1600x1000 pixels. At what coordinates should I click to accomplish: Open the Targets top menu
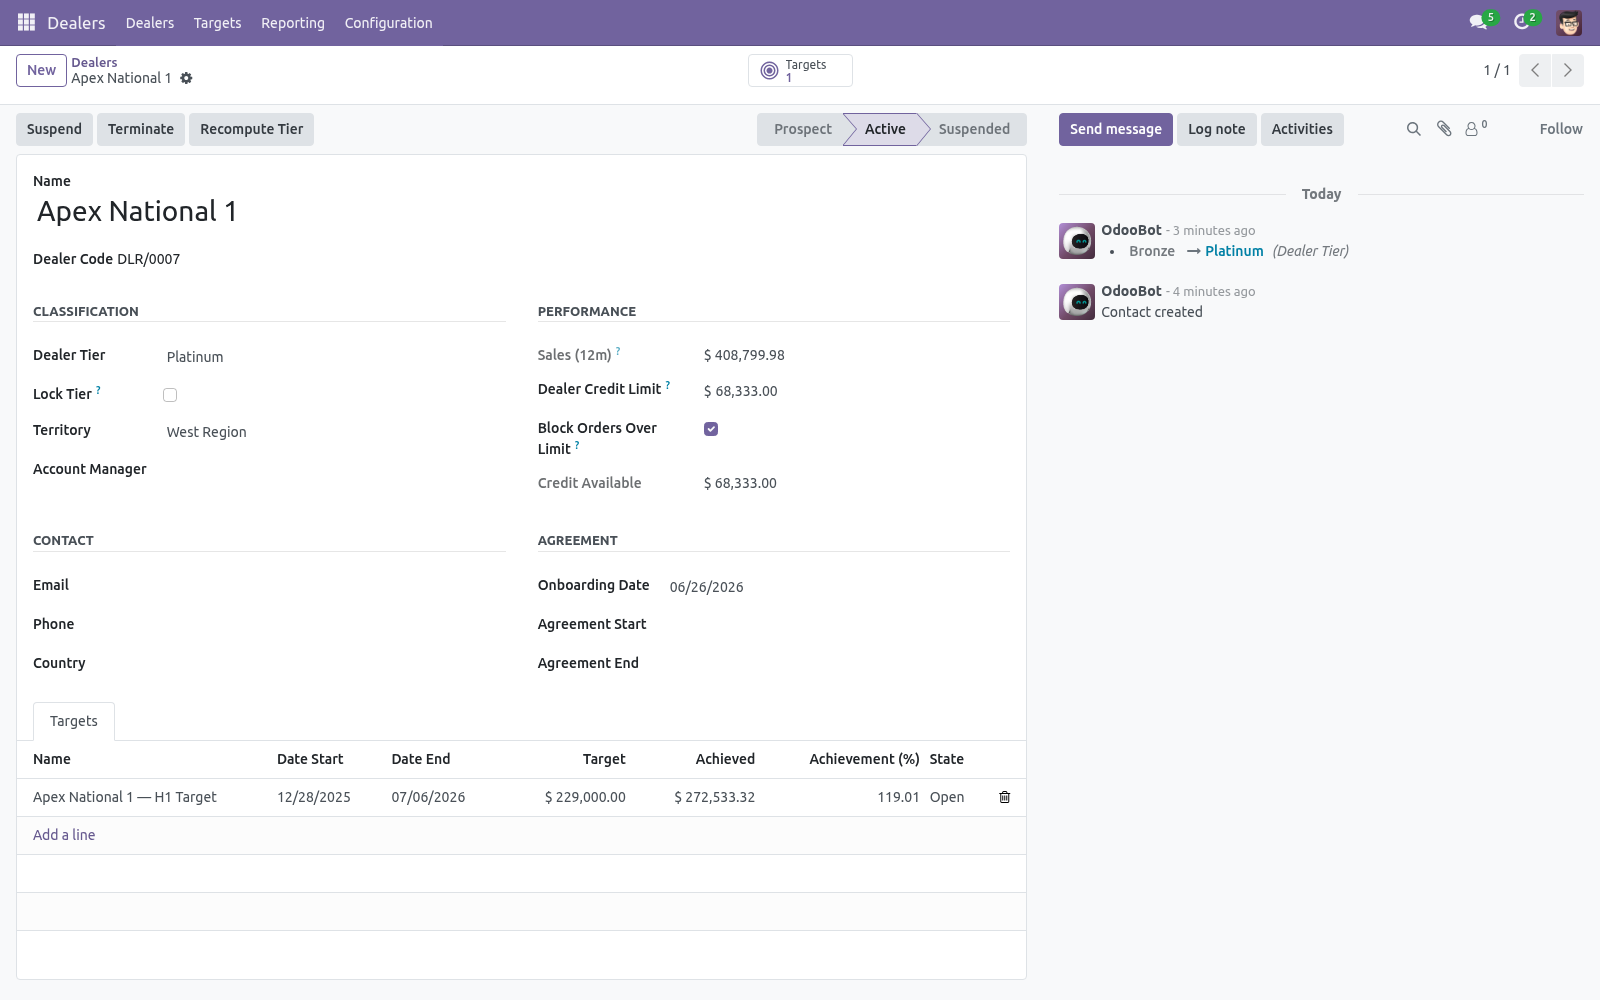click(217, 22)
